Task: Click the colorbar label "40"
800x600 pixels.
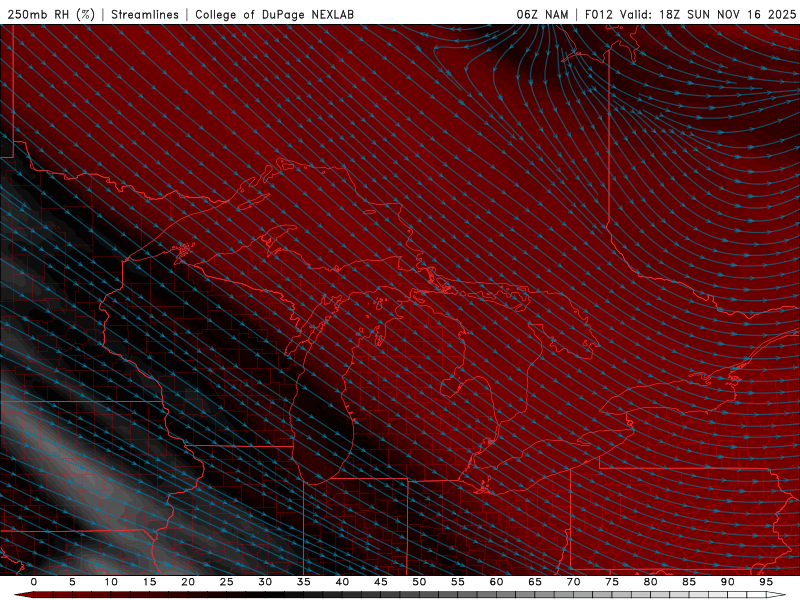Action: pos(342,582)
